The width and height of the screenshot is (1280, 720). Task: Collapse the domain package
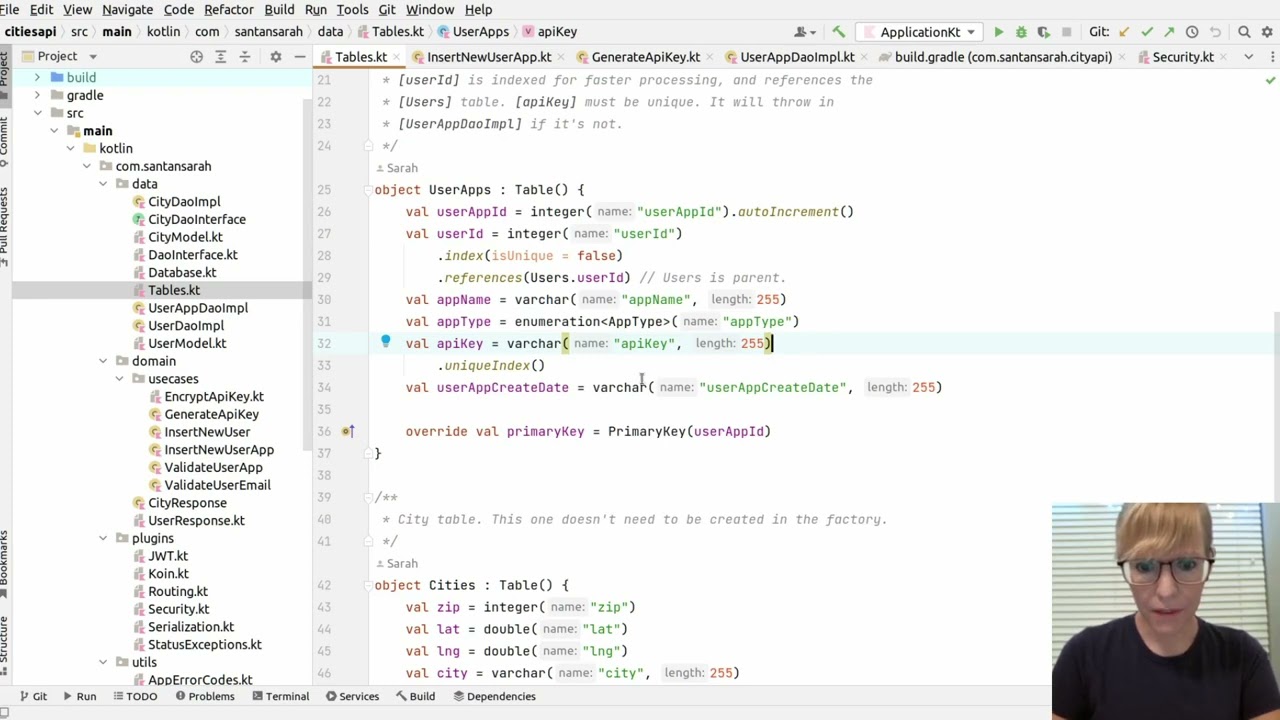(103, 361)
